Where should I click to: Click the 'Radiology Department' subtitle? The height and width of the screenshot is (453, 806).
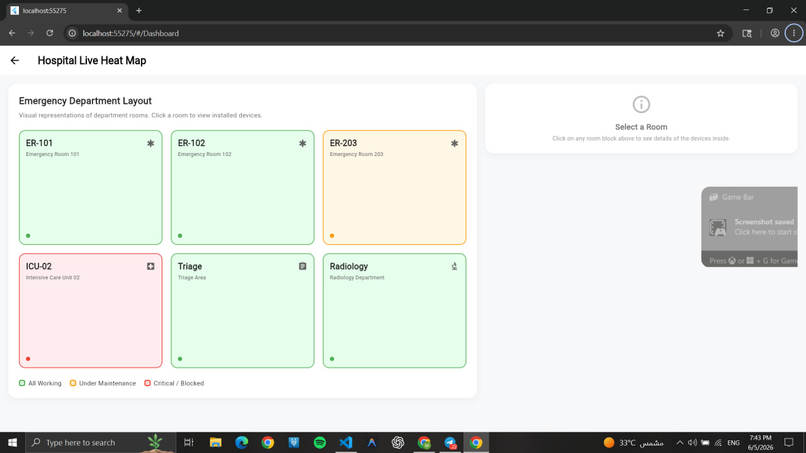(357, 278)
